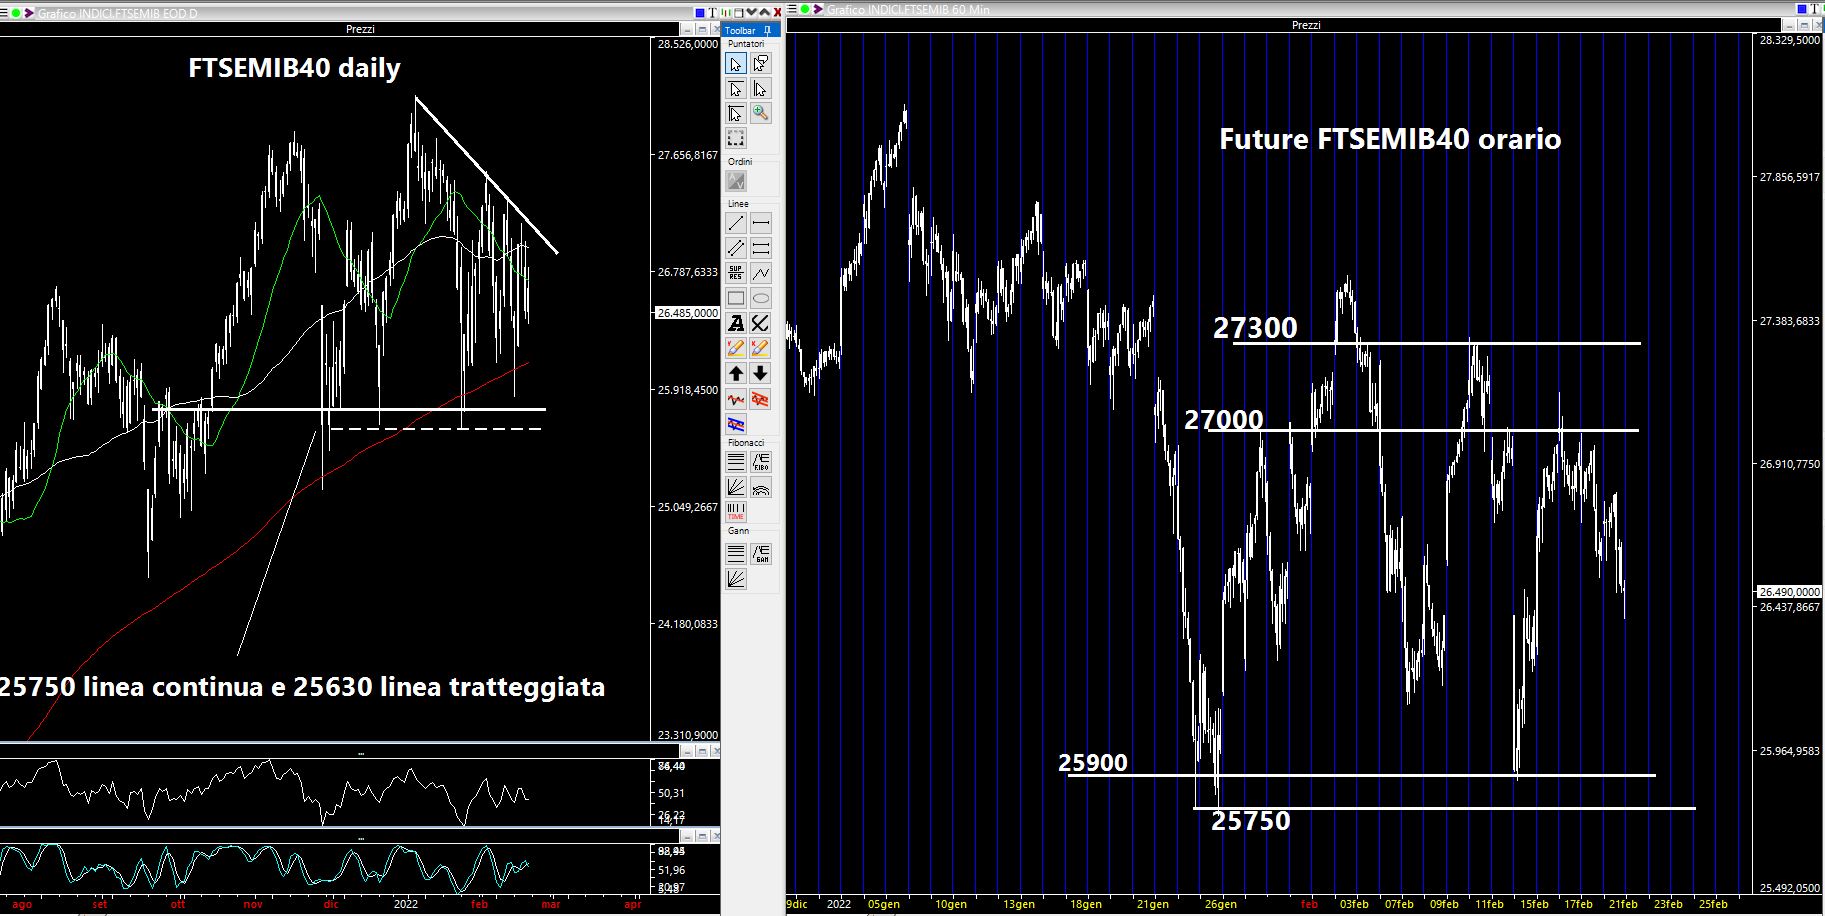Select the full crosshair pointer tool

click(736, 113)
